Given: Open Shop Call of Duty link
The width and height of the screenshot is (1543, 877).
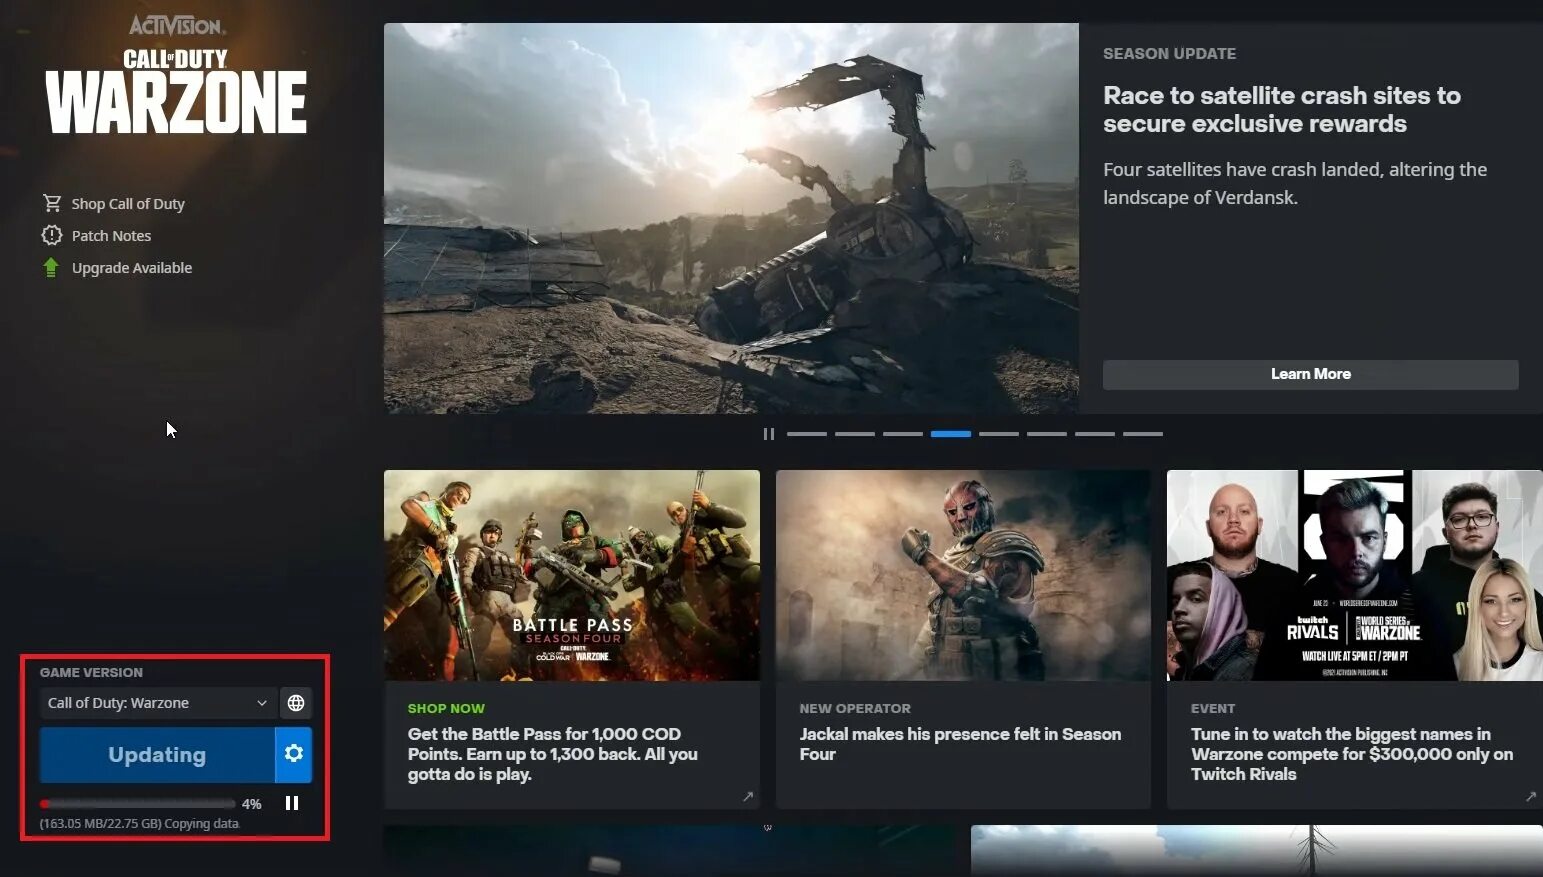Looking at the screenshot, I should (x=128, y=204).
